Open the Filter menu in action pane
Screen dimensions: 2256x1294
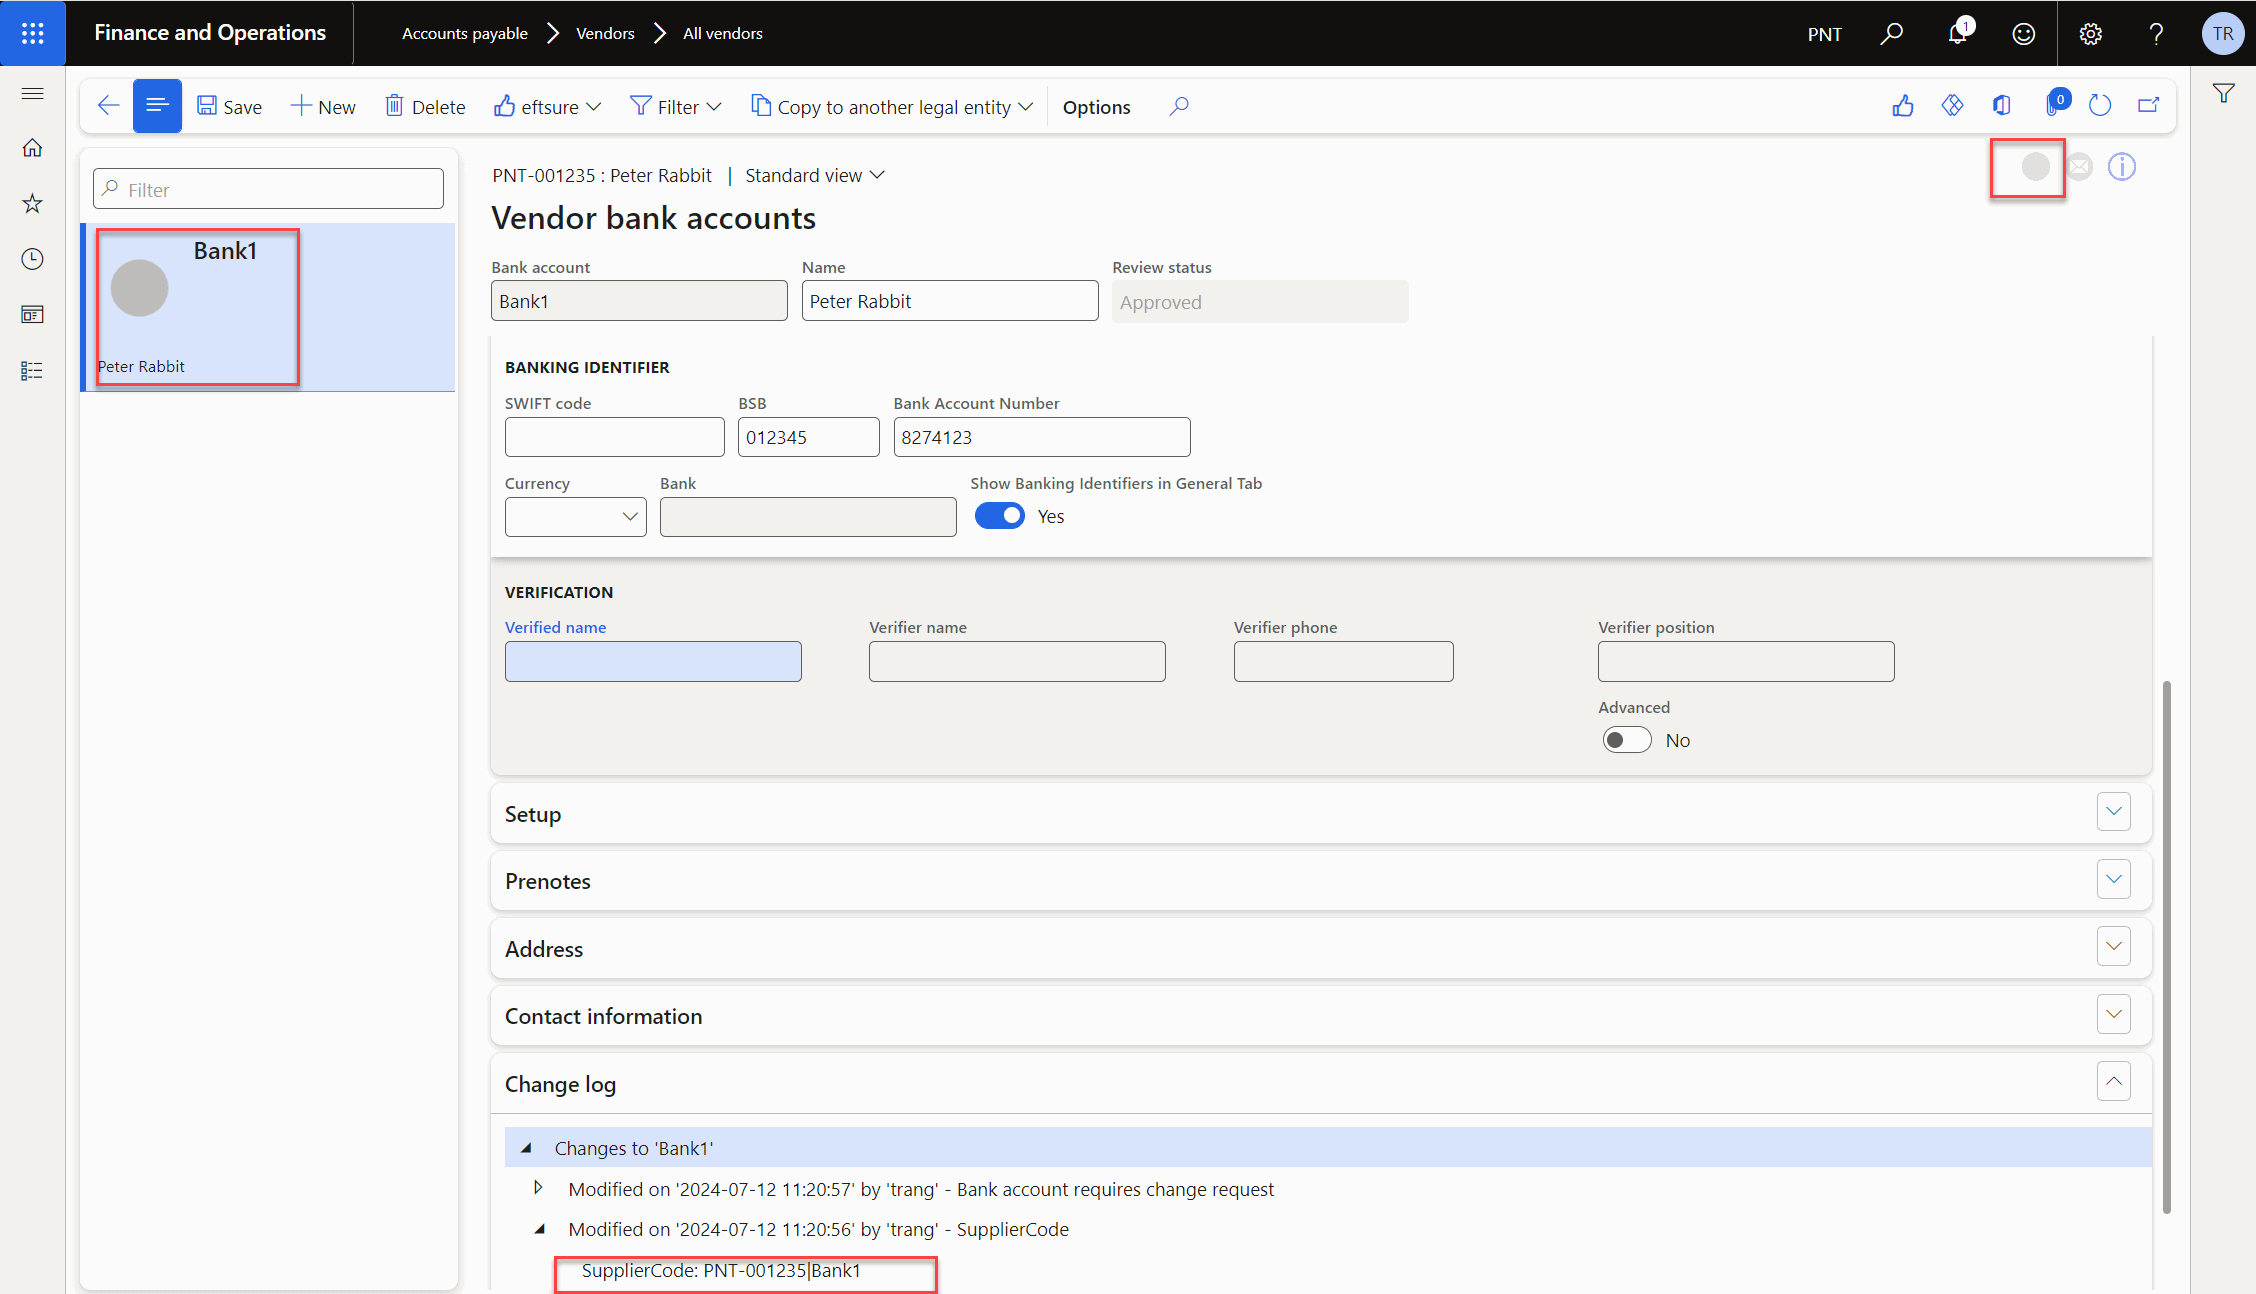676,106
